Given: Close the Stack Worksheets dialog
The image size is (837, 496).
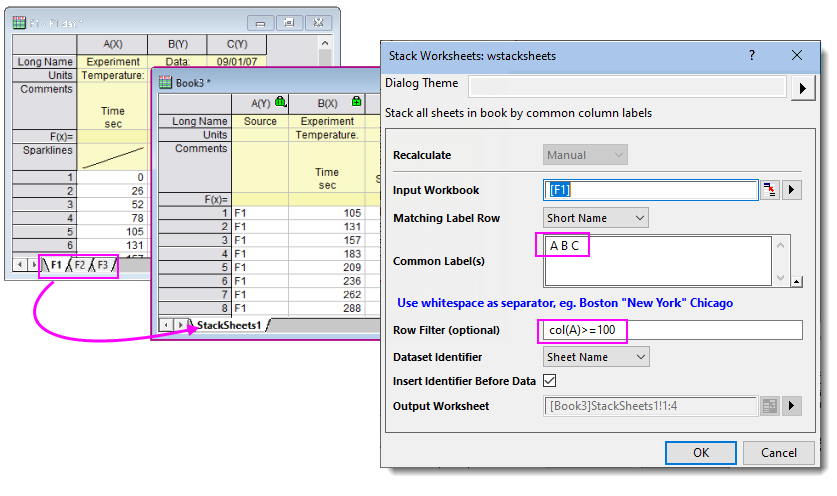Looking at the screenshot, I should coord(796,55).
